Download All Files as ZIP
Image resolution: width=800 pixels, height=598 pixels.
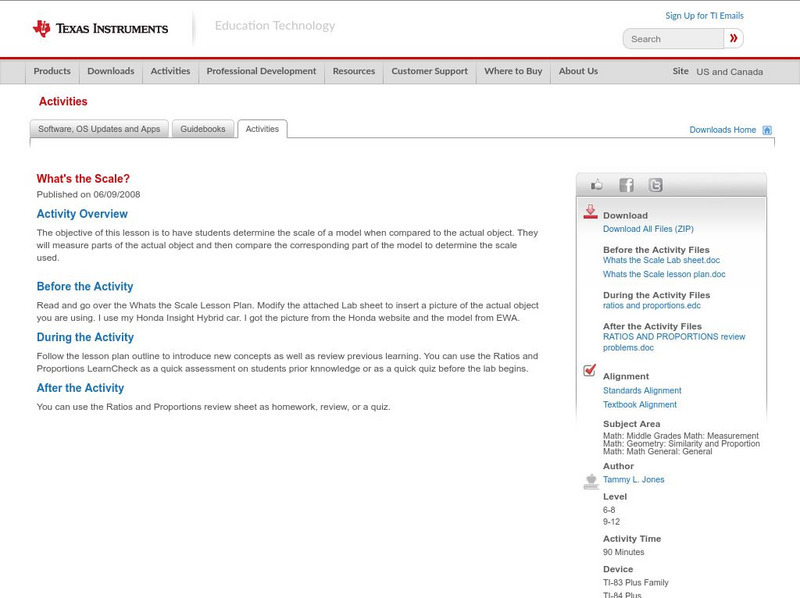(651, 227)
